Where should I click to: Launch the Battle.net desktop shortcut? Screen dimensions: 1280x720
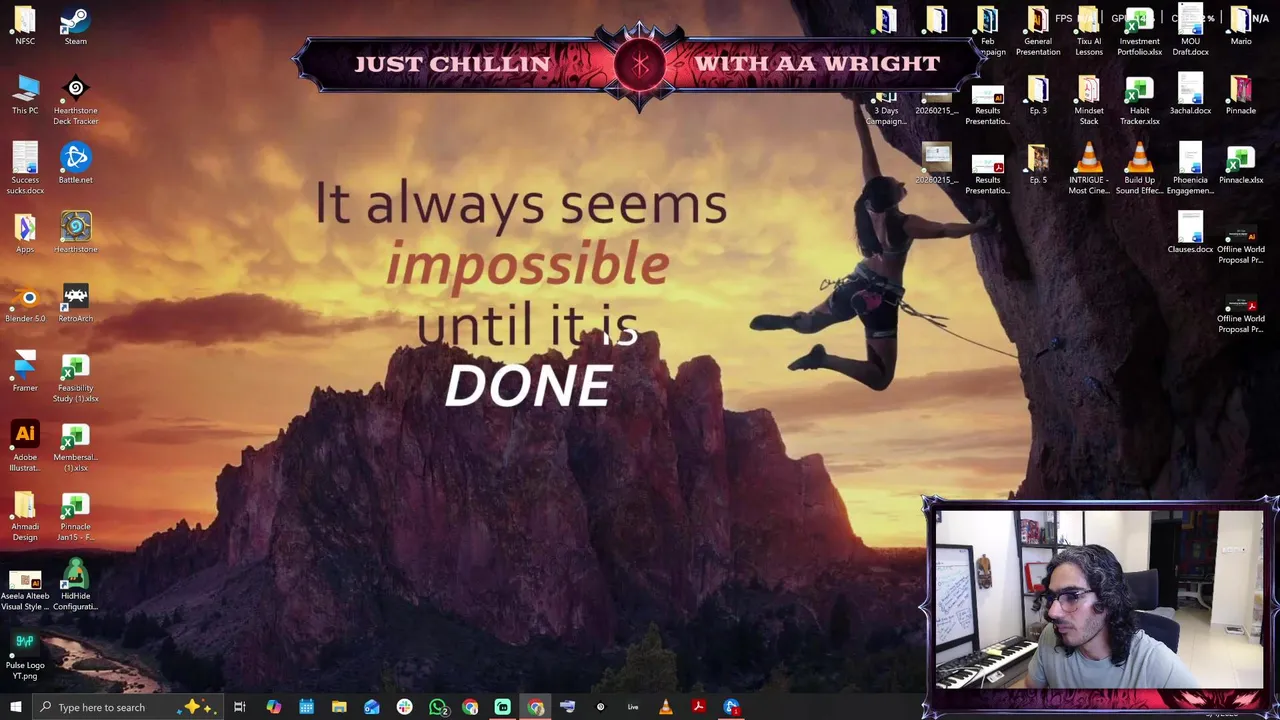(x=75, y=164)
